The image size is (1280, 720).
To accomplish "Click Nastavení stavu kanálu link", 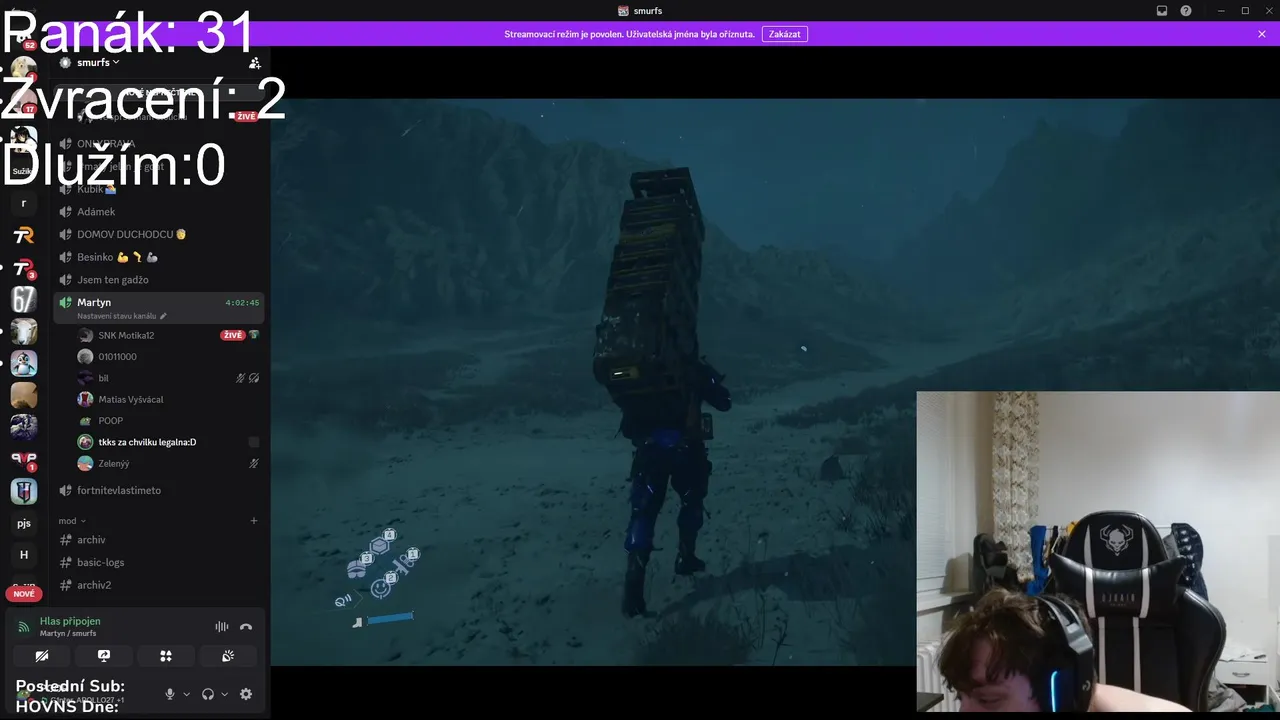I will 122,316.
